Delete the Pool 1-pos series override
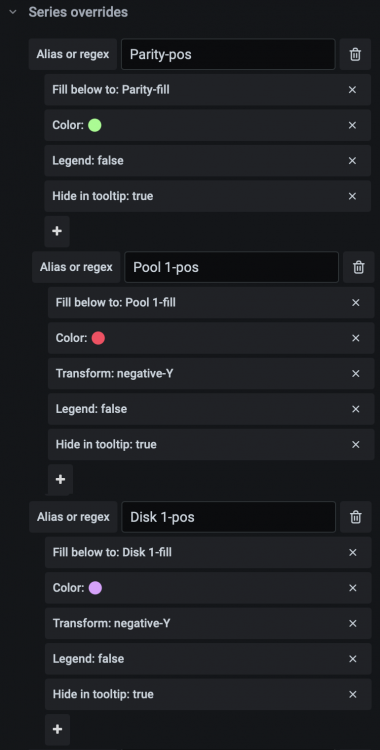This screenshot has width=380, height=750. (358, 267)
